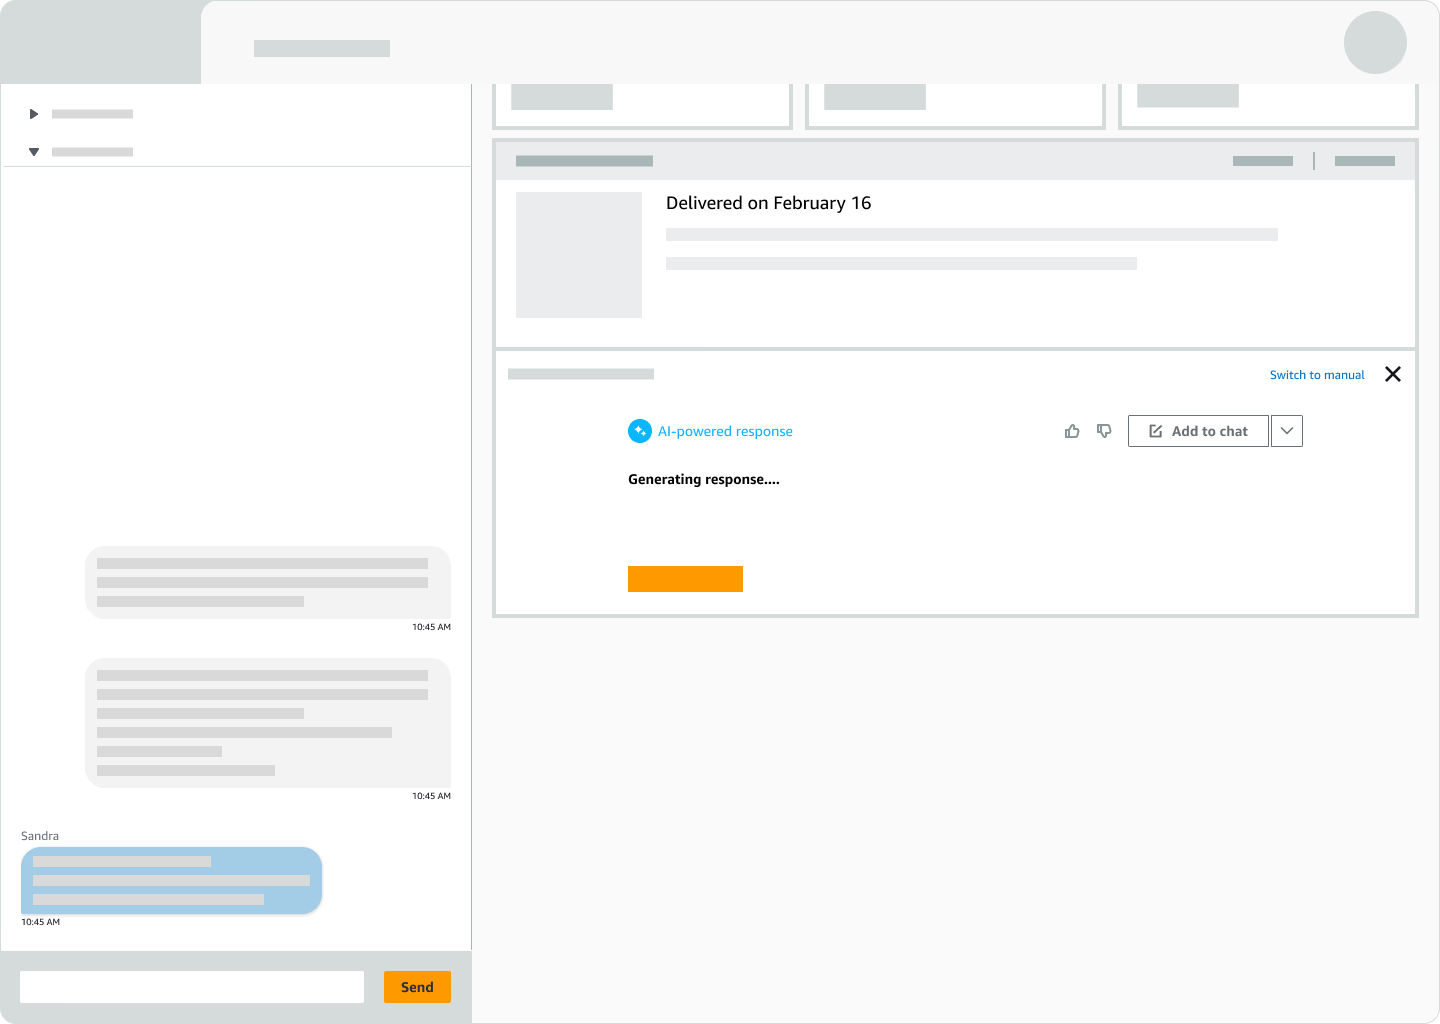Click the thumbs down feedback icon

[1104, 431]
